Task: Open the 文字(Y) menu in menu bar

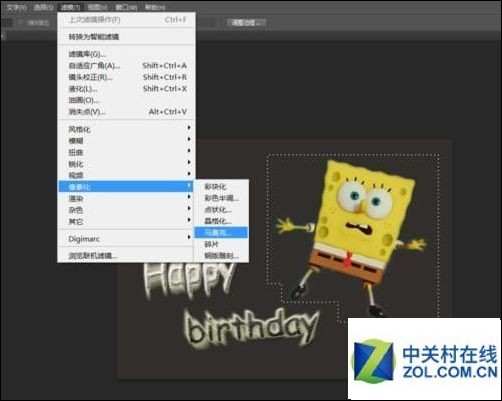Action: [17, 7]
